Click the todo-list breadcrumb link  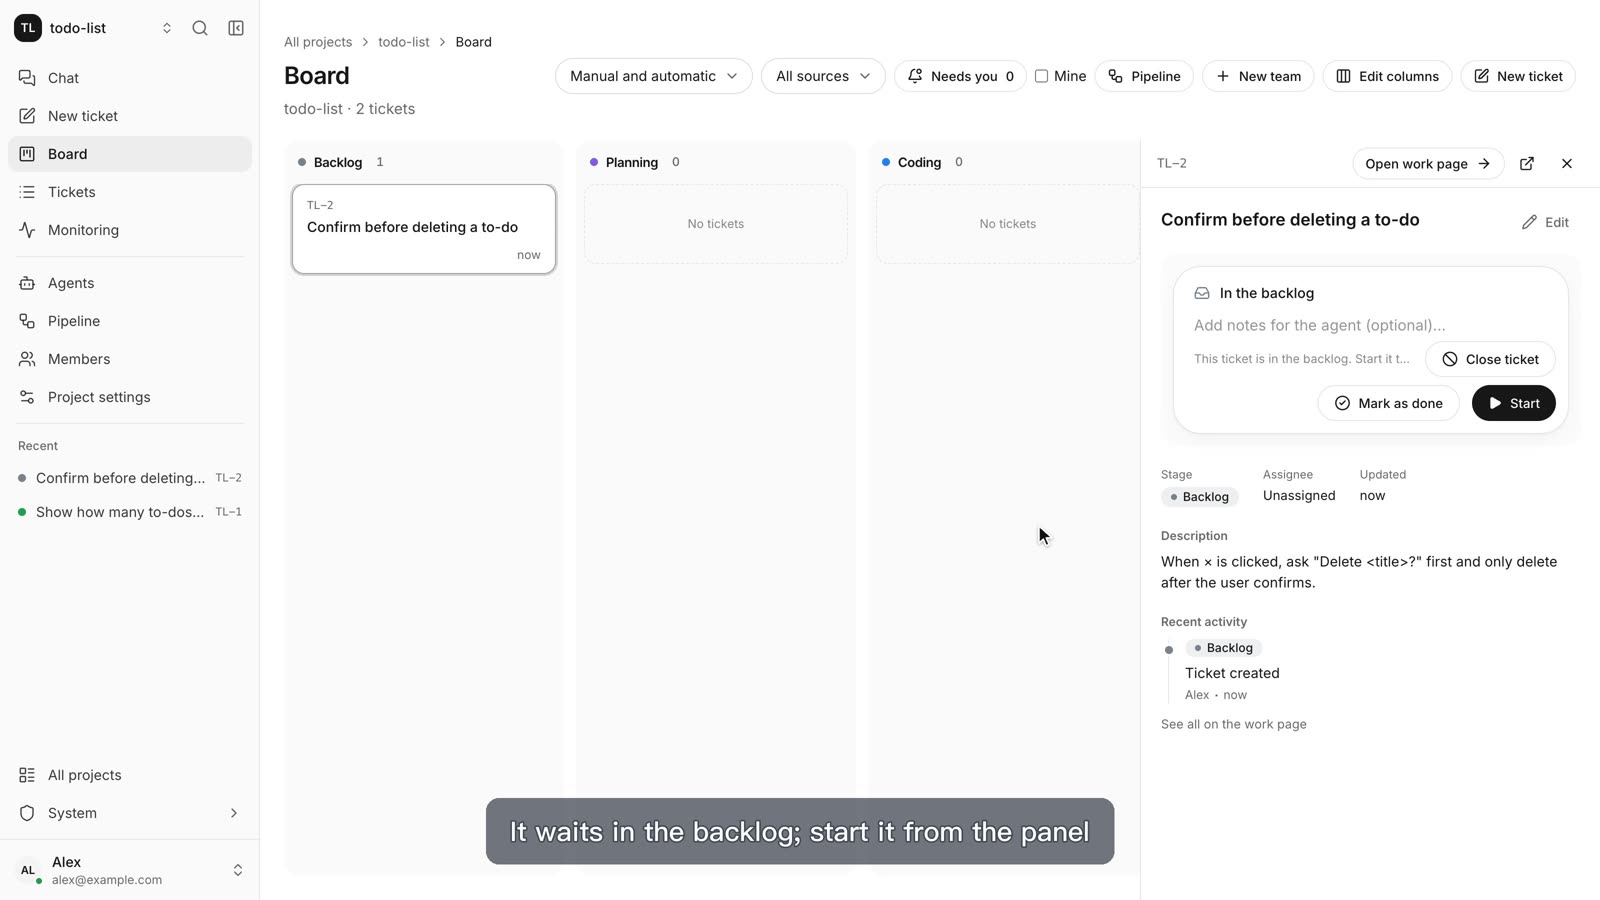[404, 42]
